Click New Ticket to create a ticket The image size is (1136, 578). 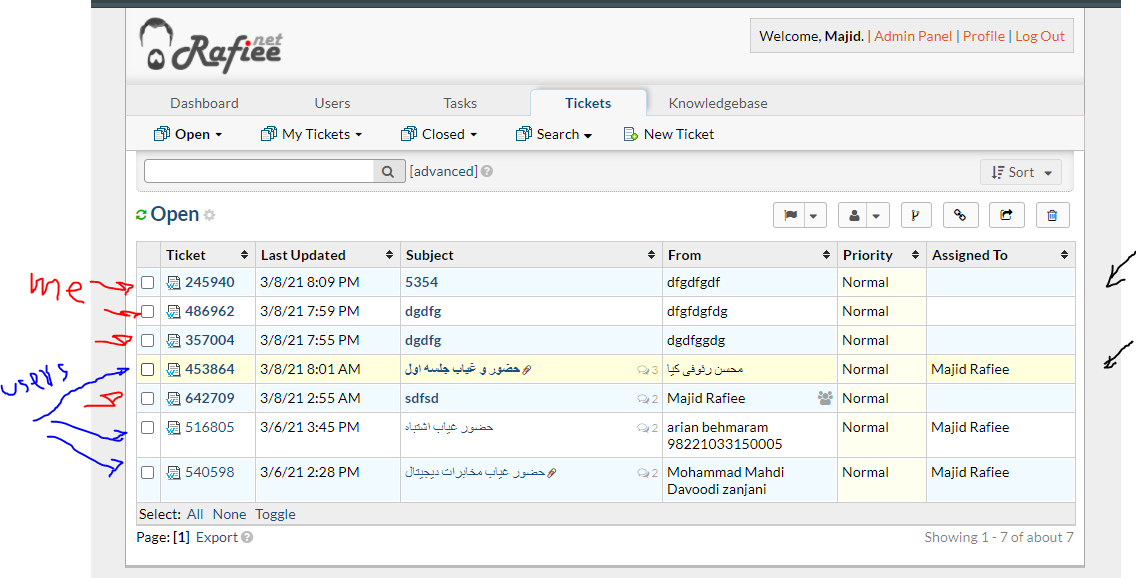pyautogui.click(x=669, y=134)
